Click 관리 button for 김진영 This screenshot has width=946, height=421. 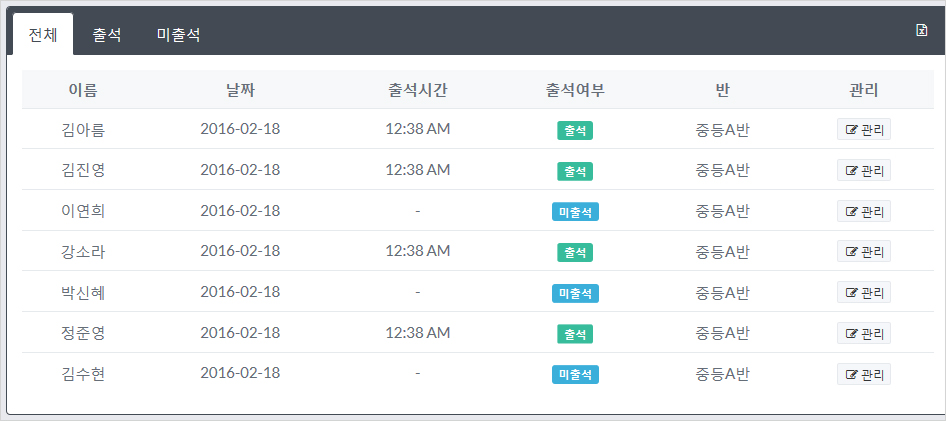[864, 170]
